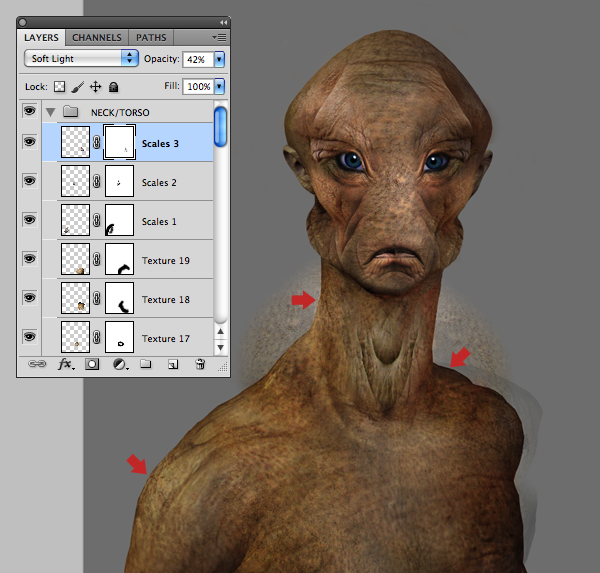Select the Scales 3 layer name
Image resolution: width=600 pixels, height=573 pixels.
(160, 144)
